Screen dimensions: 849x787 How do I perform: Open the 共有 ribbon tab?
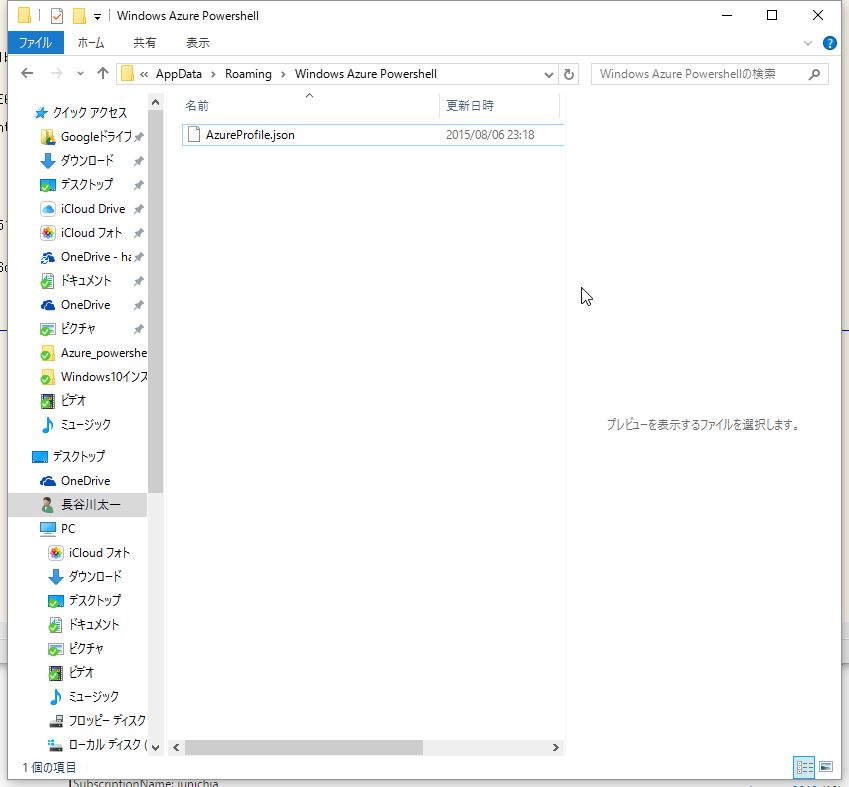tap(145, 43)
